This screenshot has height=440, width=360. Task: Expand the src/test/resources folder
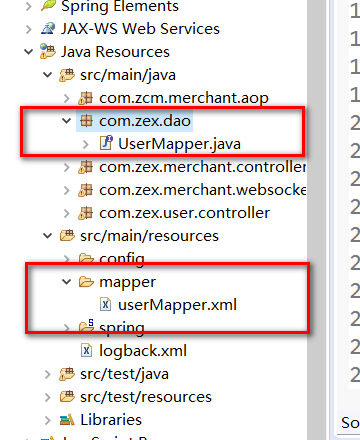tap(48, 397)
